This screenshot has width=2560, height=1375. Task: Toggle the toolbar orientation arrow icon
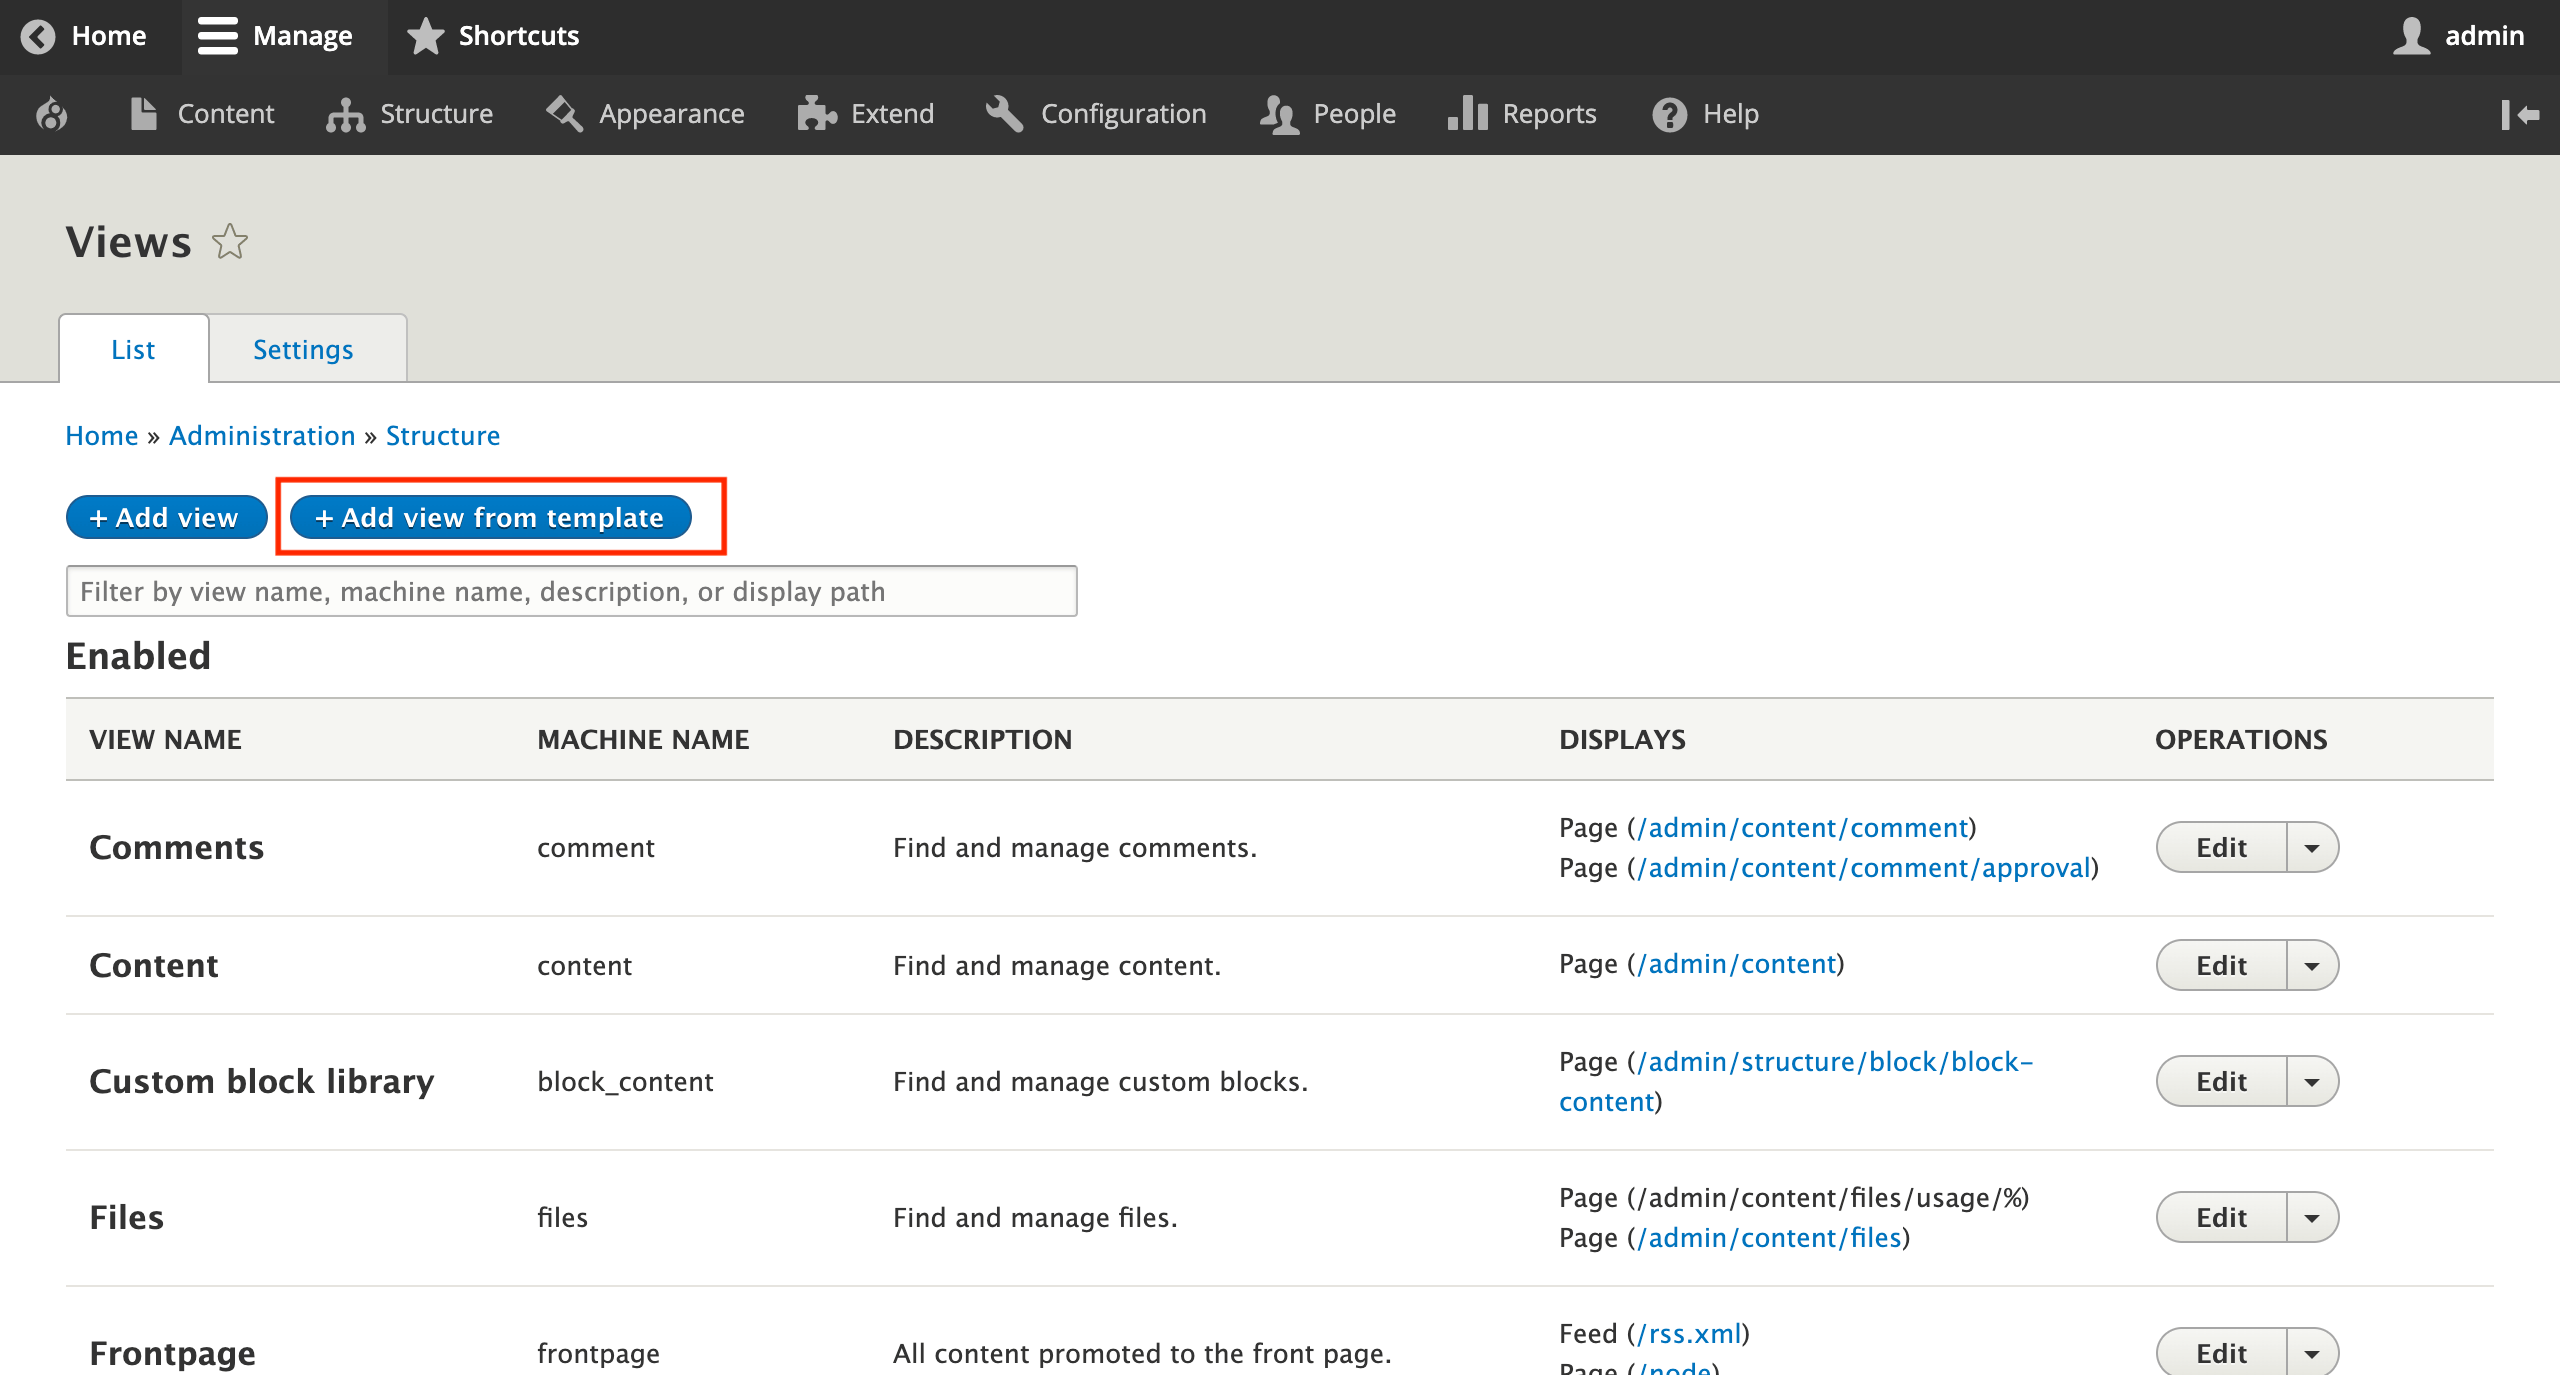[2520, 114]
